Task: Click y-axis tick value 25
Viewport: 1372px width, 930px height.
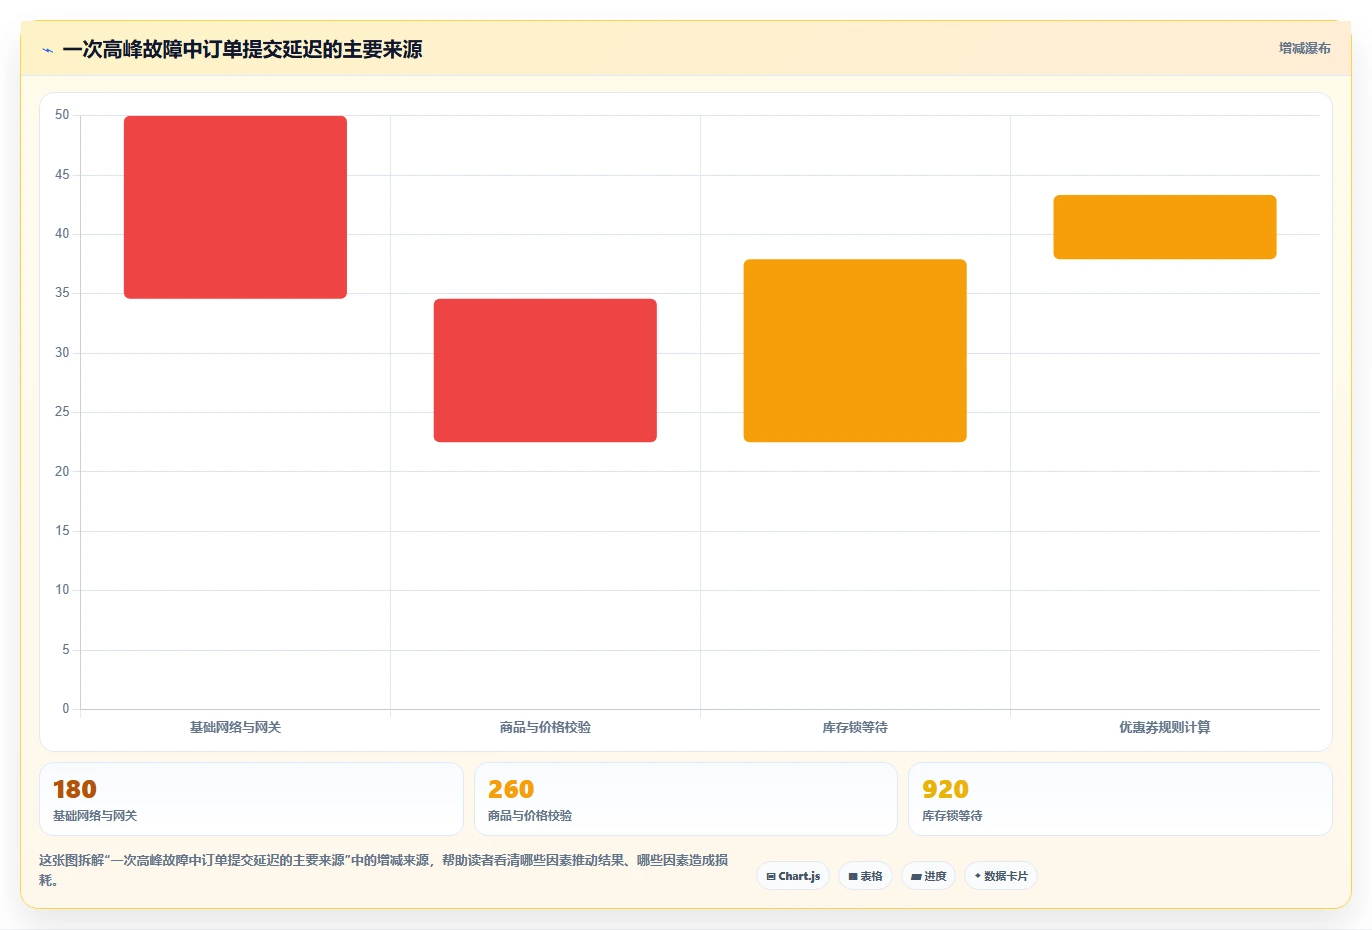Action: [62, 412]
